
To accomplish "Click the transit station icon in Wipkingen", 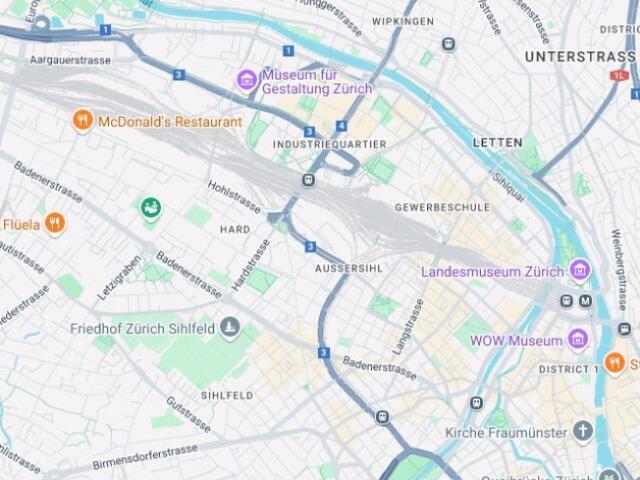I will pyautogui.click(x=449, y=44).
